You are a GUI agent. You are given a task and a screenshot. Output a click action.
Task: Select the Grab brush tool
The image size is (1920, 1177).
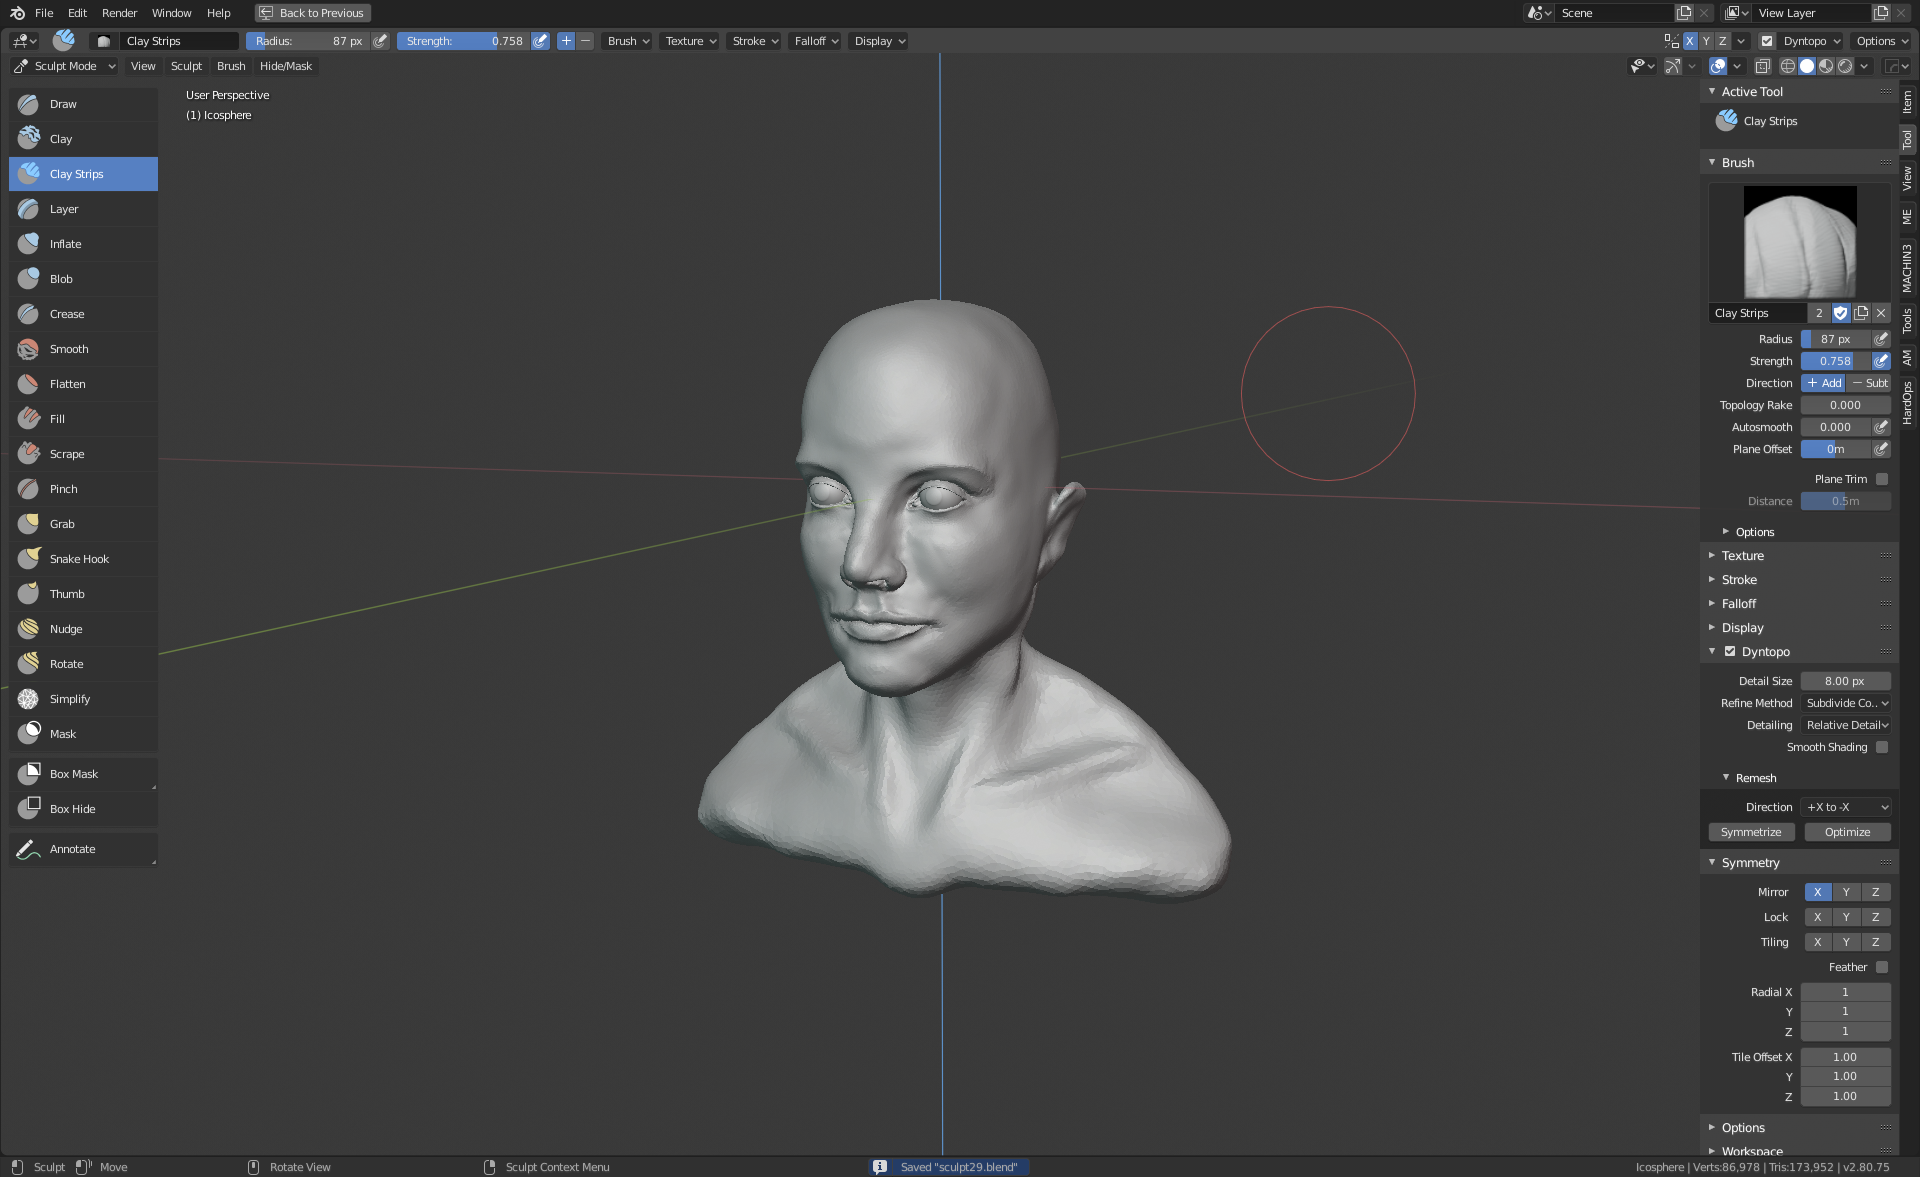[x=62, y=524]
